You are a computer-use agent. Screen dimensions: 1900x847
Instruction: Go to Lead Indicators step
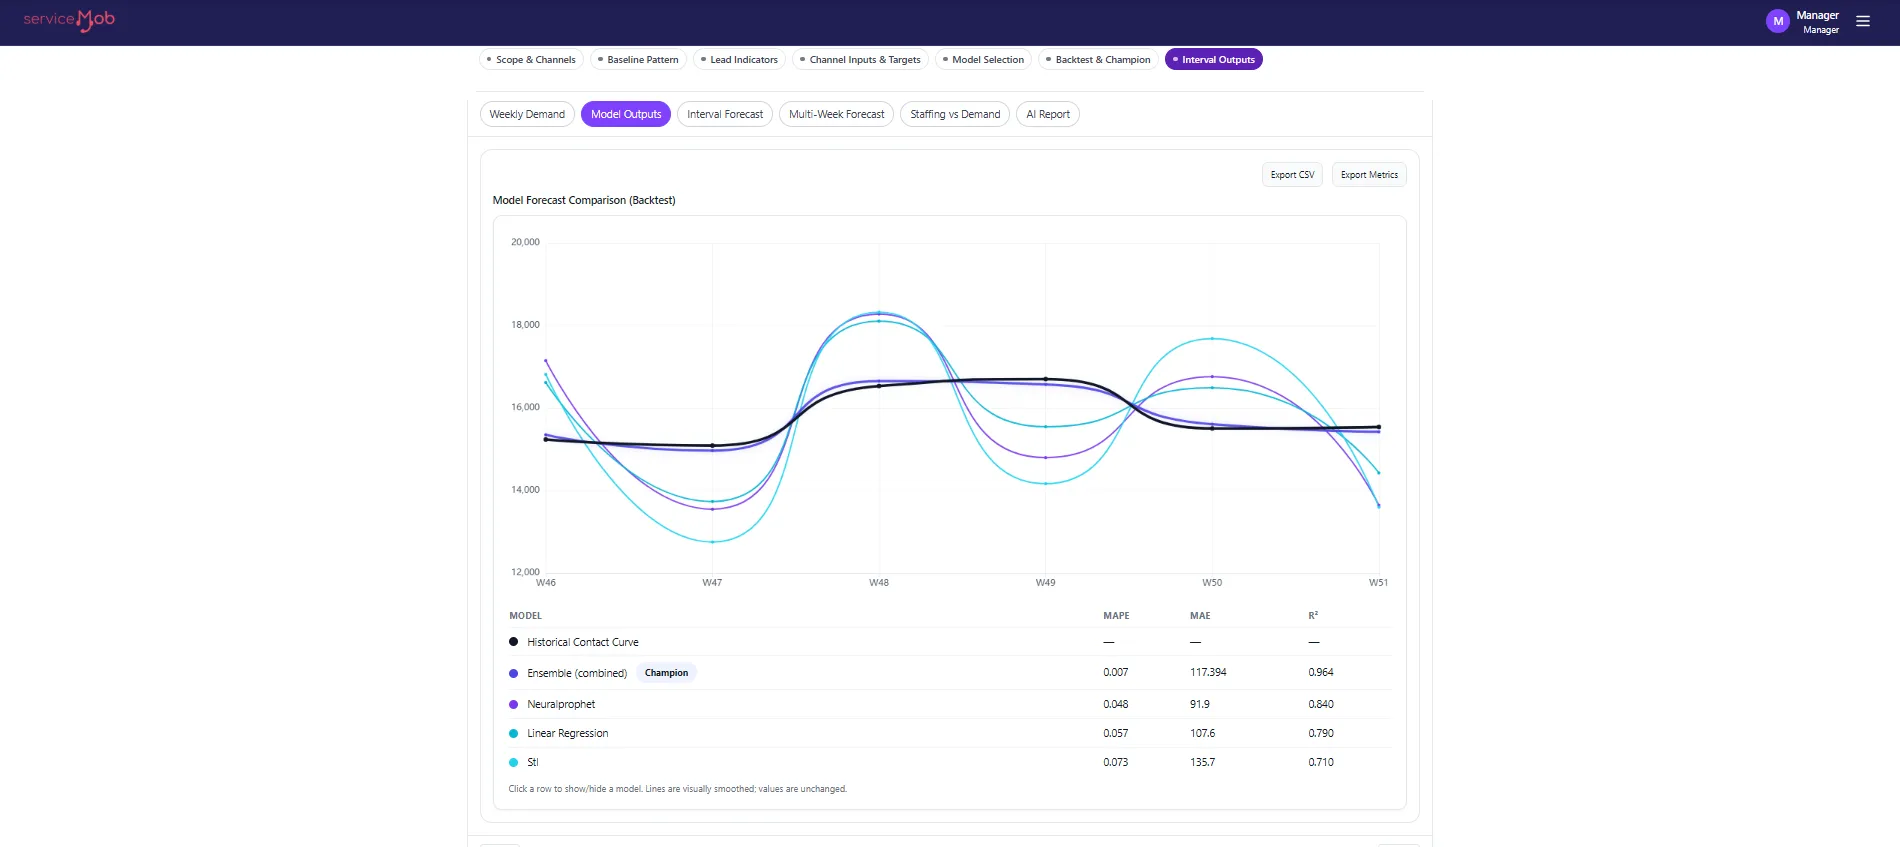pyautogui.click(x=739, y=60)
